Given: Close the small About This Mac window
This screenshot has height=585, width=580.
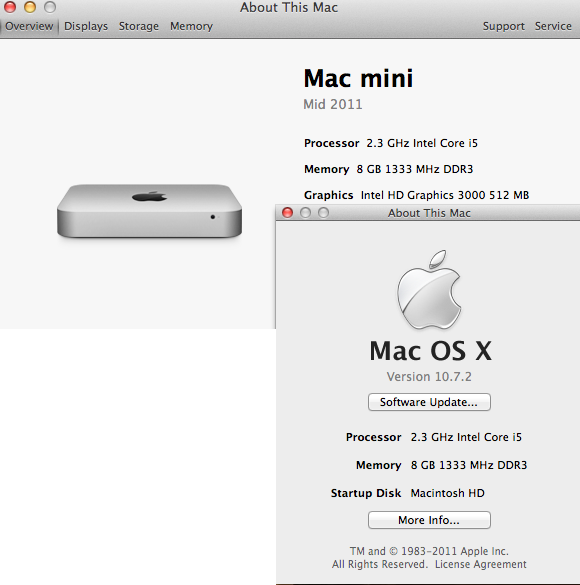Looking at the screenshot, I should [x=287, y=213].
